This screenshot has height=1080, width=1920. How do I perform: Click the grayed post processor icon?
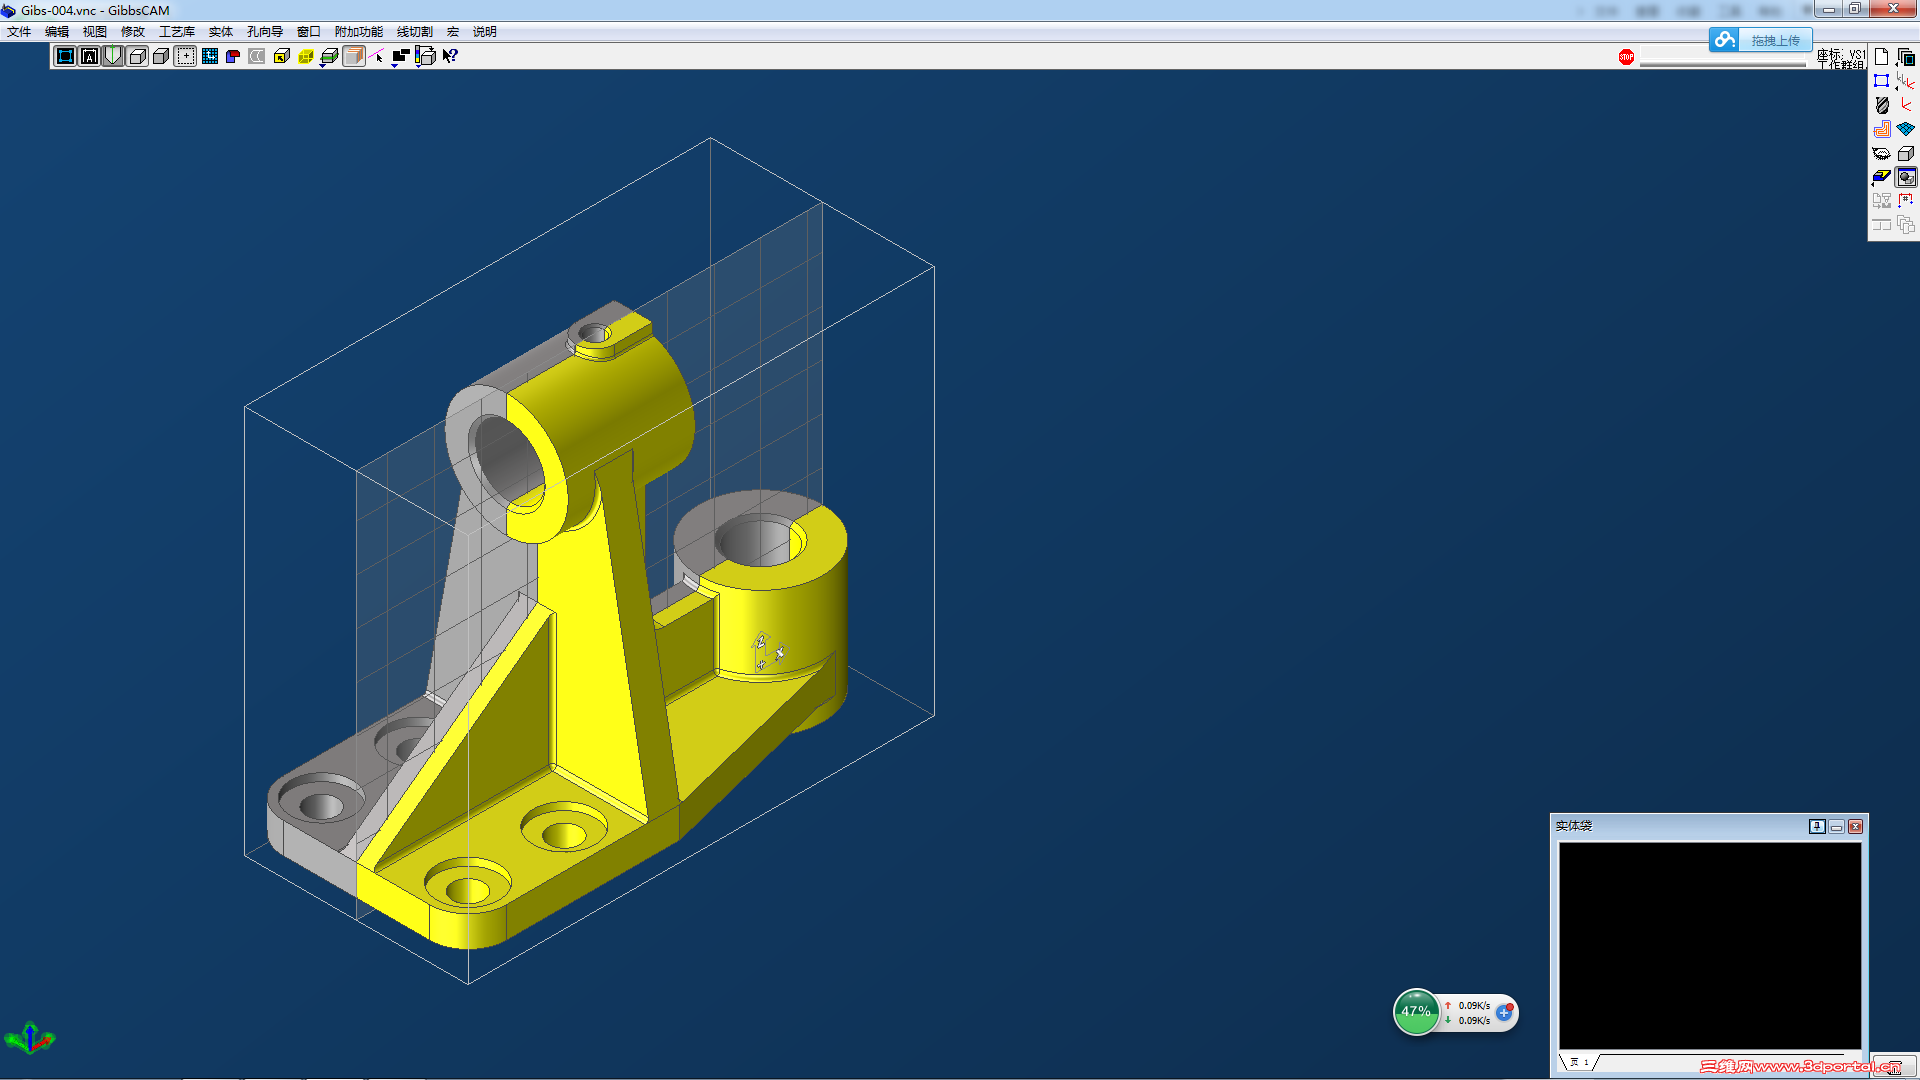coord(1881,201)
